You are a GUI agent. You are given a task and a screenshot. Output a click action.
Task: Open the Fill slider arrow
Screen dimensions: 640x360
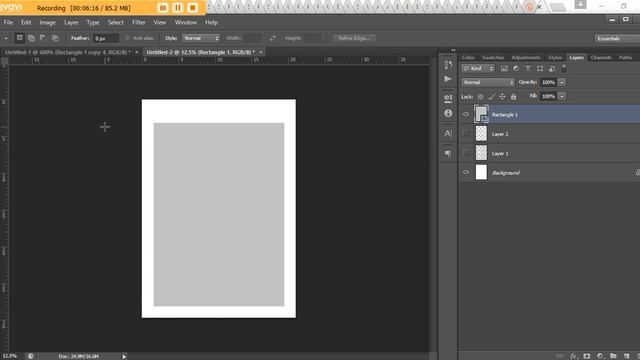pos(562,96)
